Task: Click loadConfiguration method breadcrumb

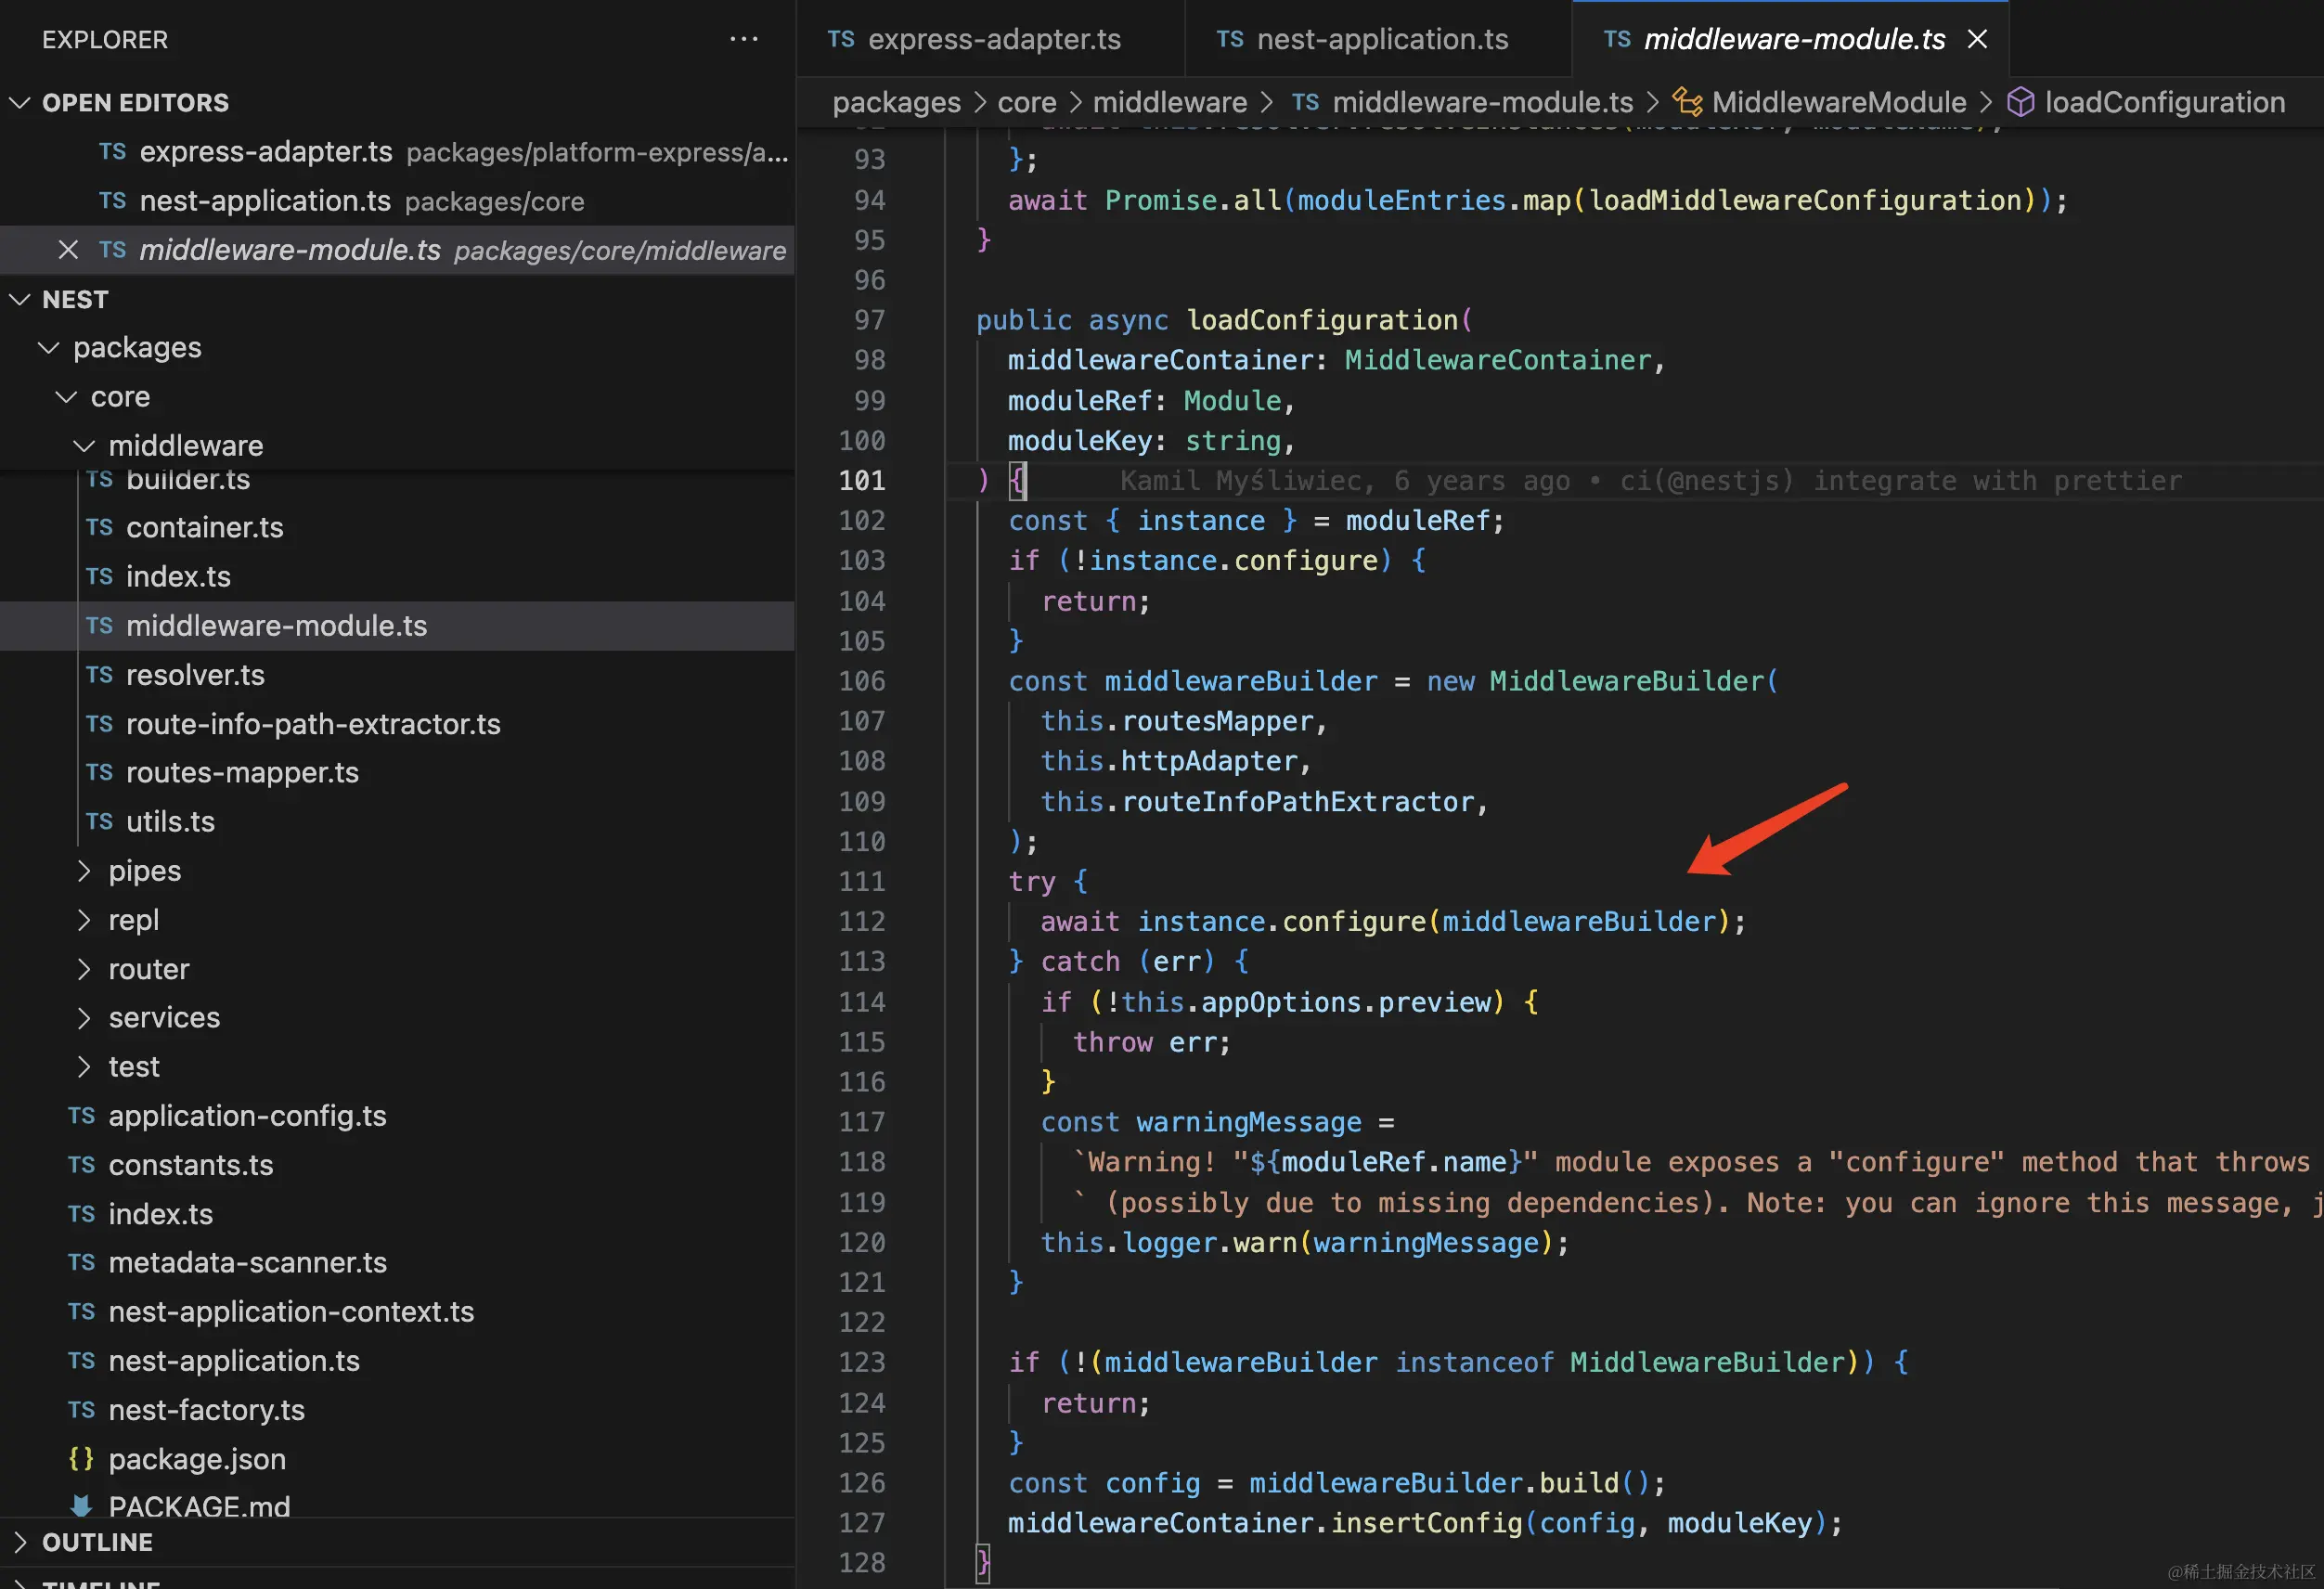Action: click(2165, 102)
